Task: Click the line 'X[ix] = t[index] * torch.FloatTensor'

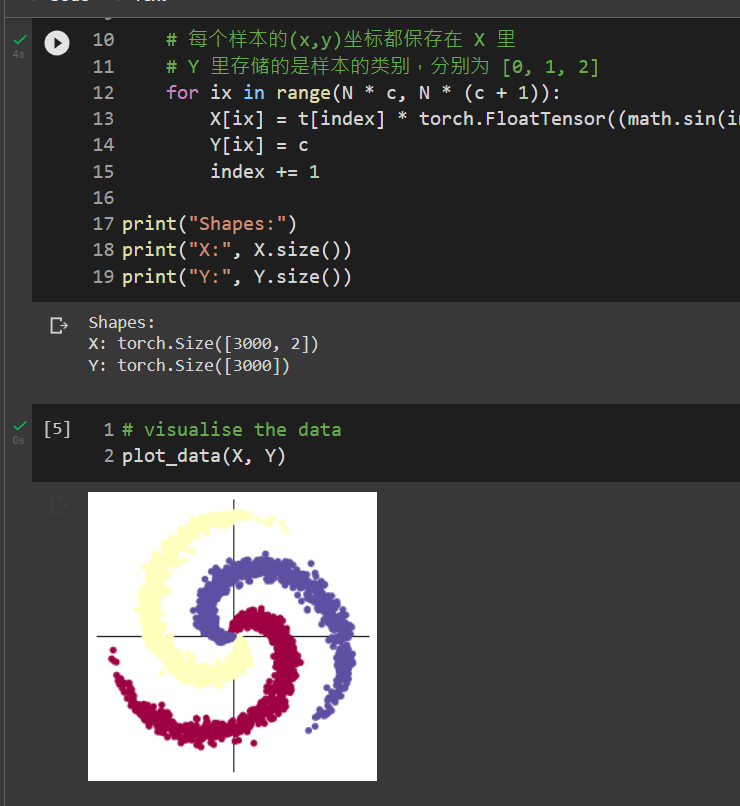Action: pos(475,119)
